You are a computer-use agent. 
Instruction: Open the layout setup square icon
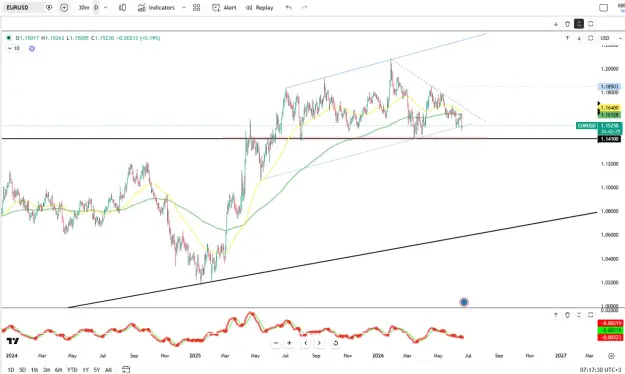(603, 8)
